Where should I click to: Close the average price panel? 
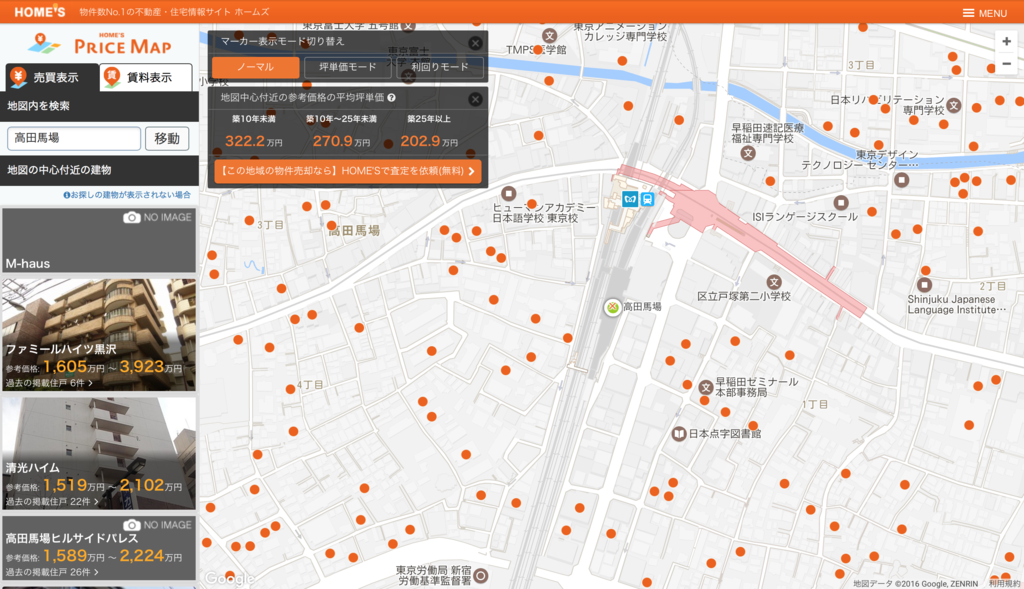click(475, 99)
